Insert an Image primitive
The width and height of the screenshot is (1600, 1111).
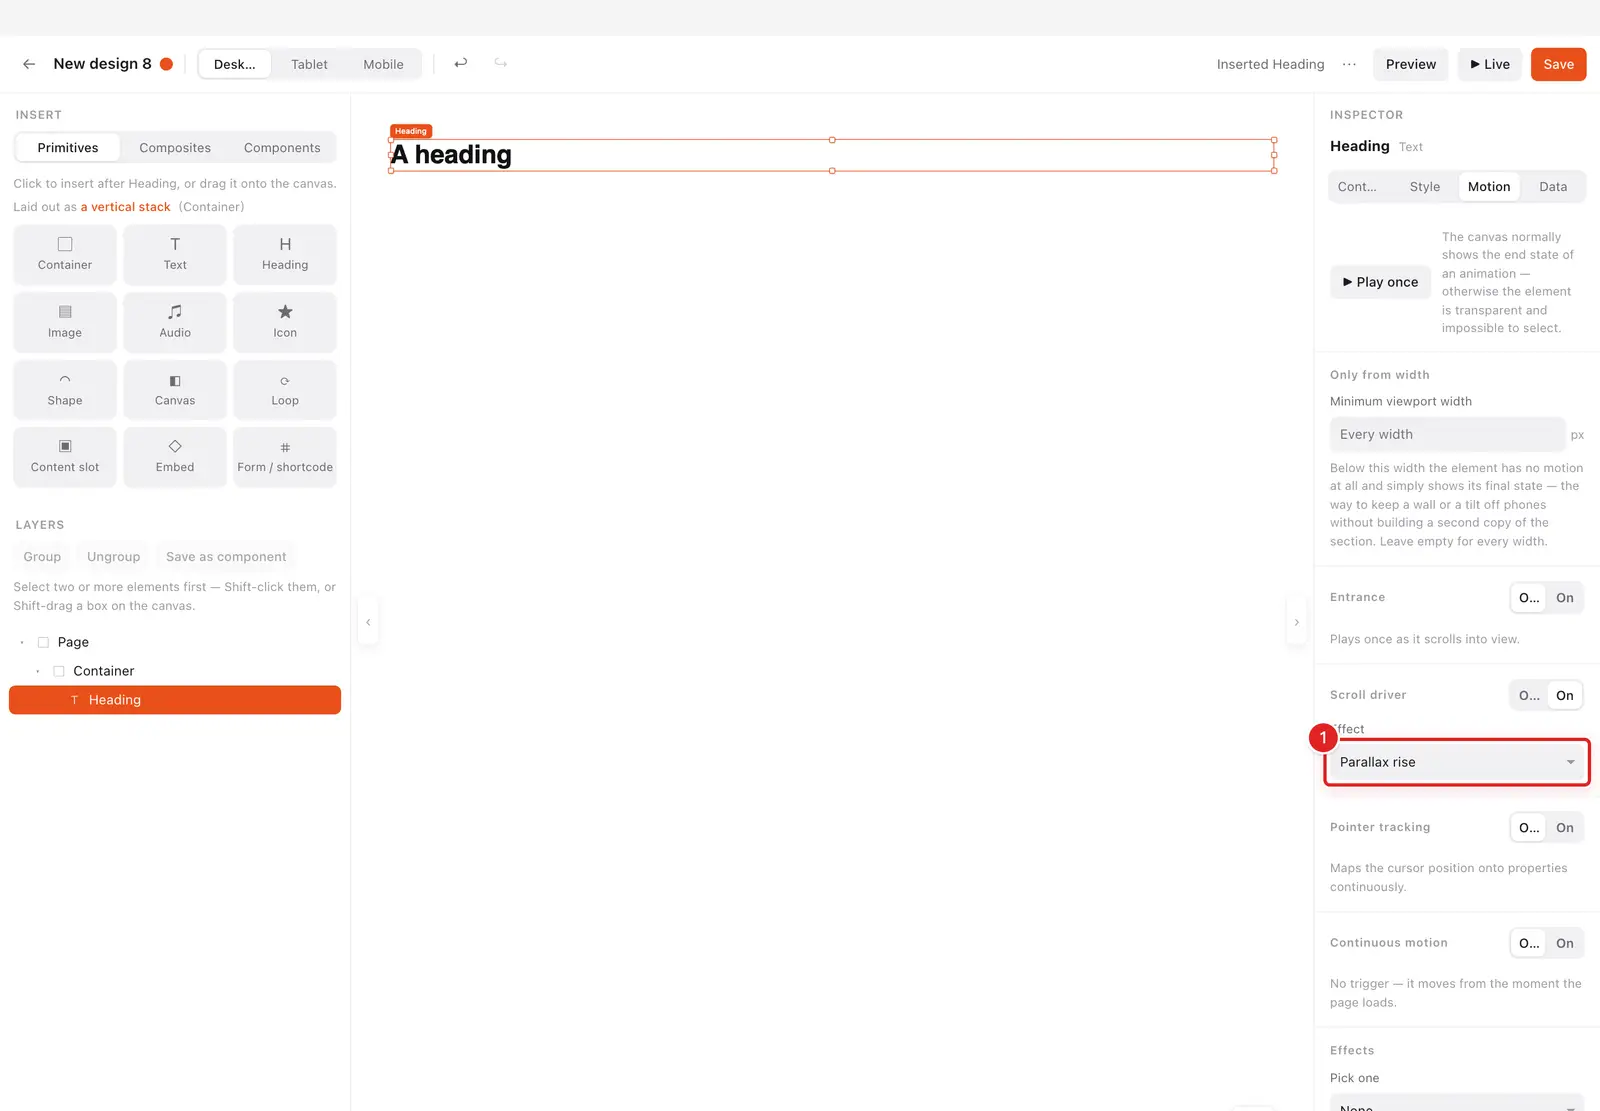pos(65,322)
